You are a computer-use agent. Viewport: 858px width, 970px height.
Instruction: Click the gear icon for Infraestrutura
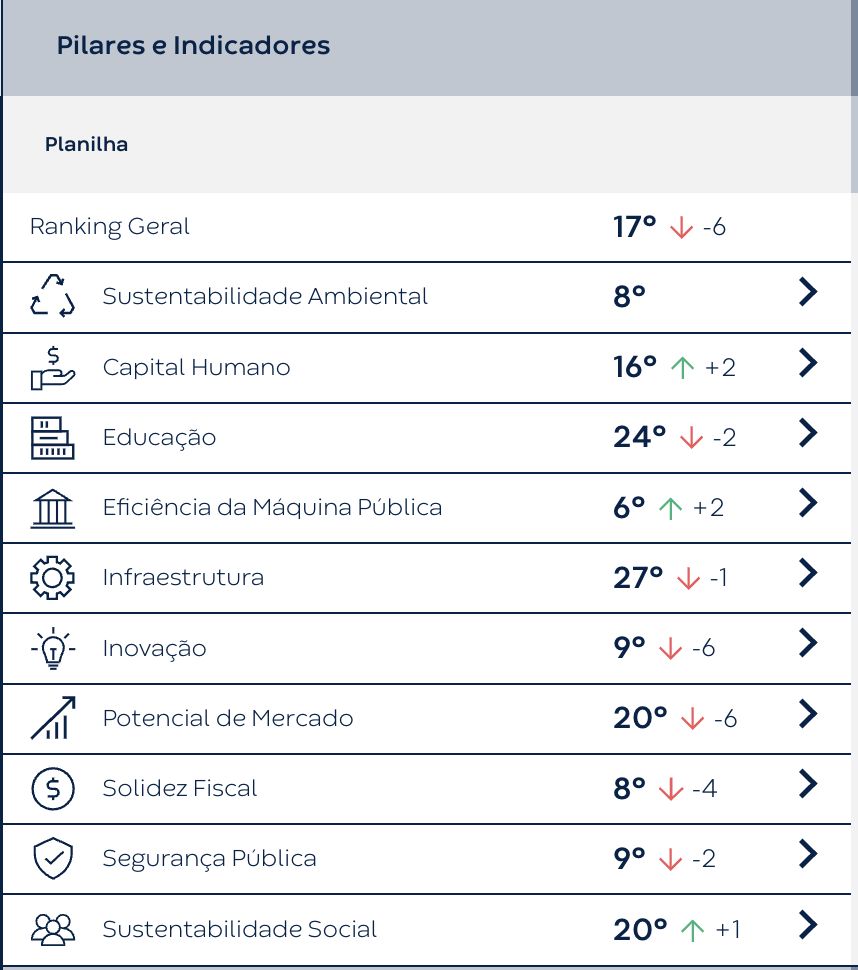point(53,578)
